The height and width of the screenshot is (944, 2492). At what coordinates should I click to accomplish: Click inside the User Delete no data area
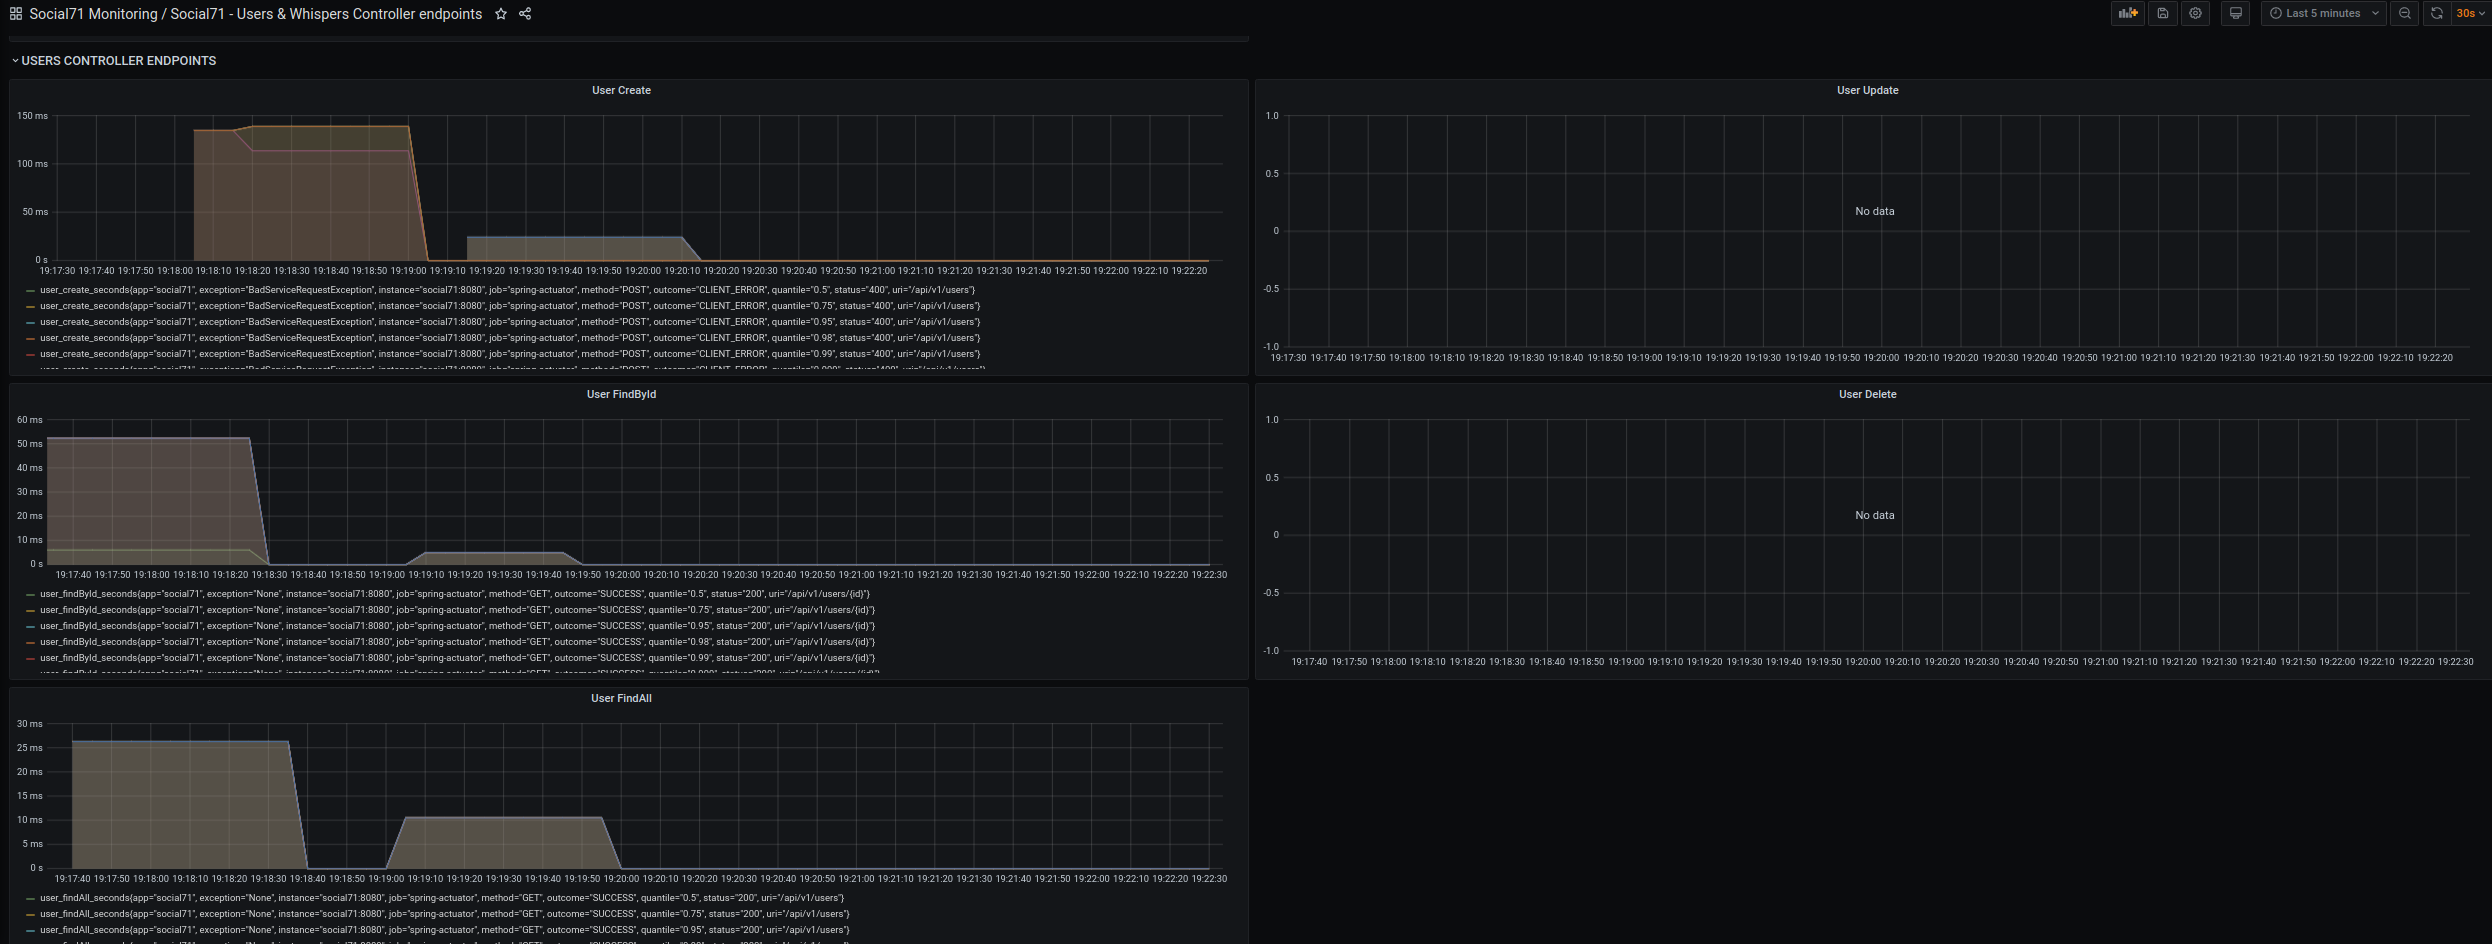point(1874,514)
